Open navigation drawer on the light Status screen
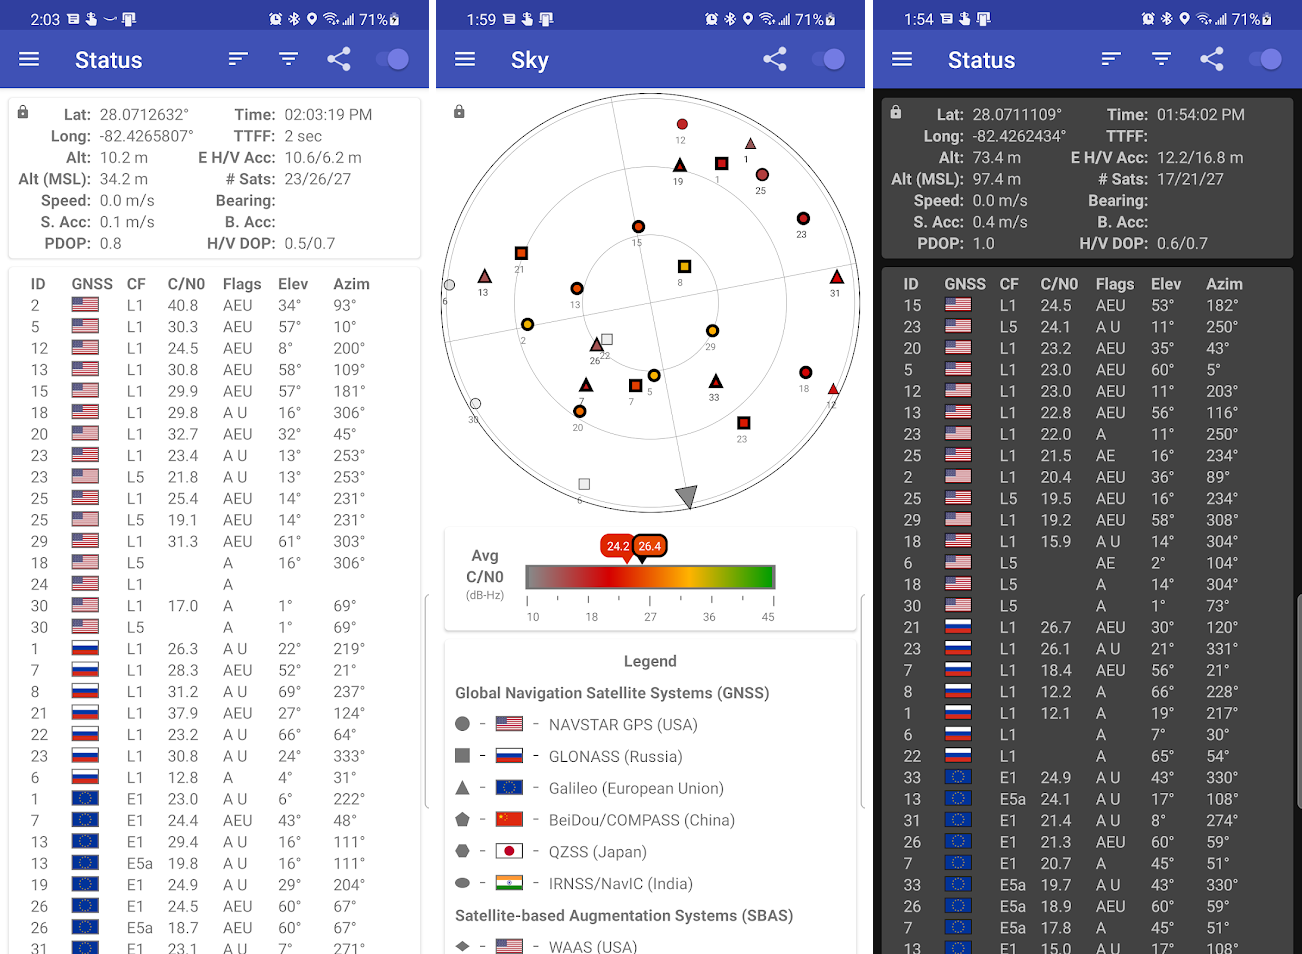This screenshot has width=1302, height=954. pyautogui.click(x=29, y=59)
